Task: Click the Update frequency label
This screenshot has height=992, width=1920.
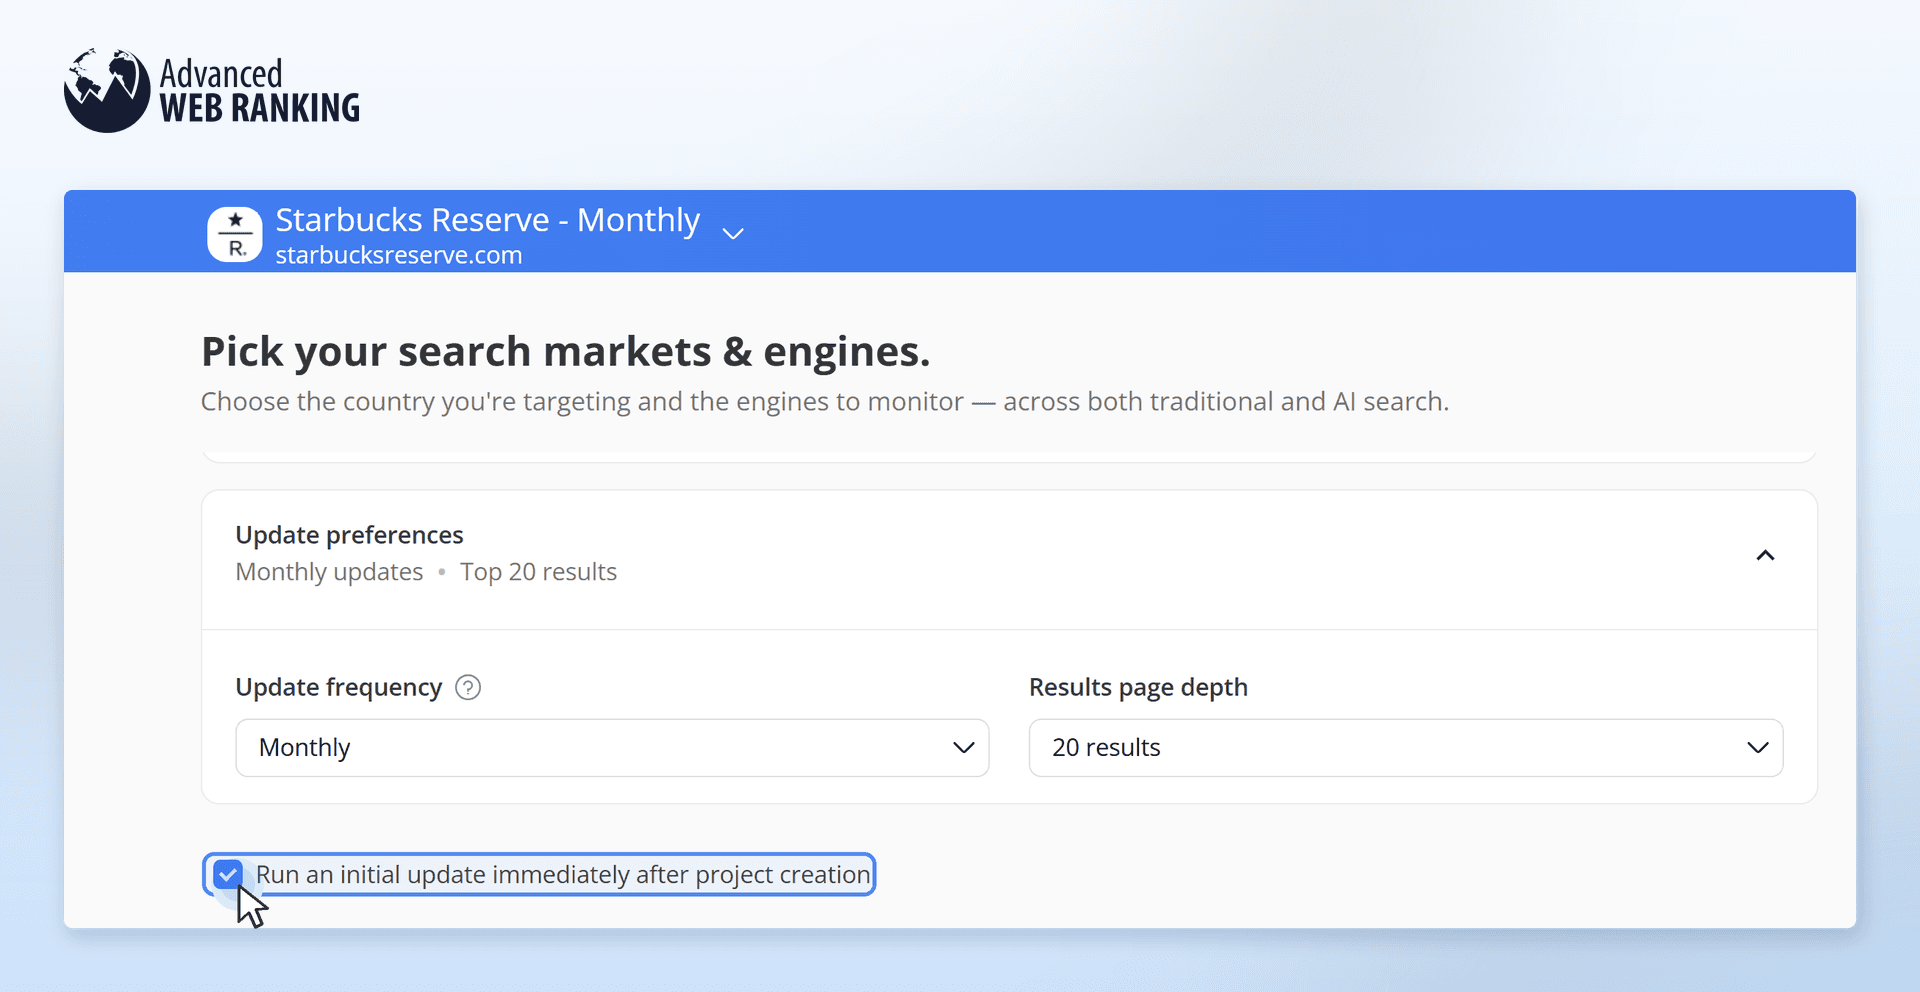Action: (x=339, y=687)
